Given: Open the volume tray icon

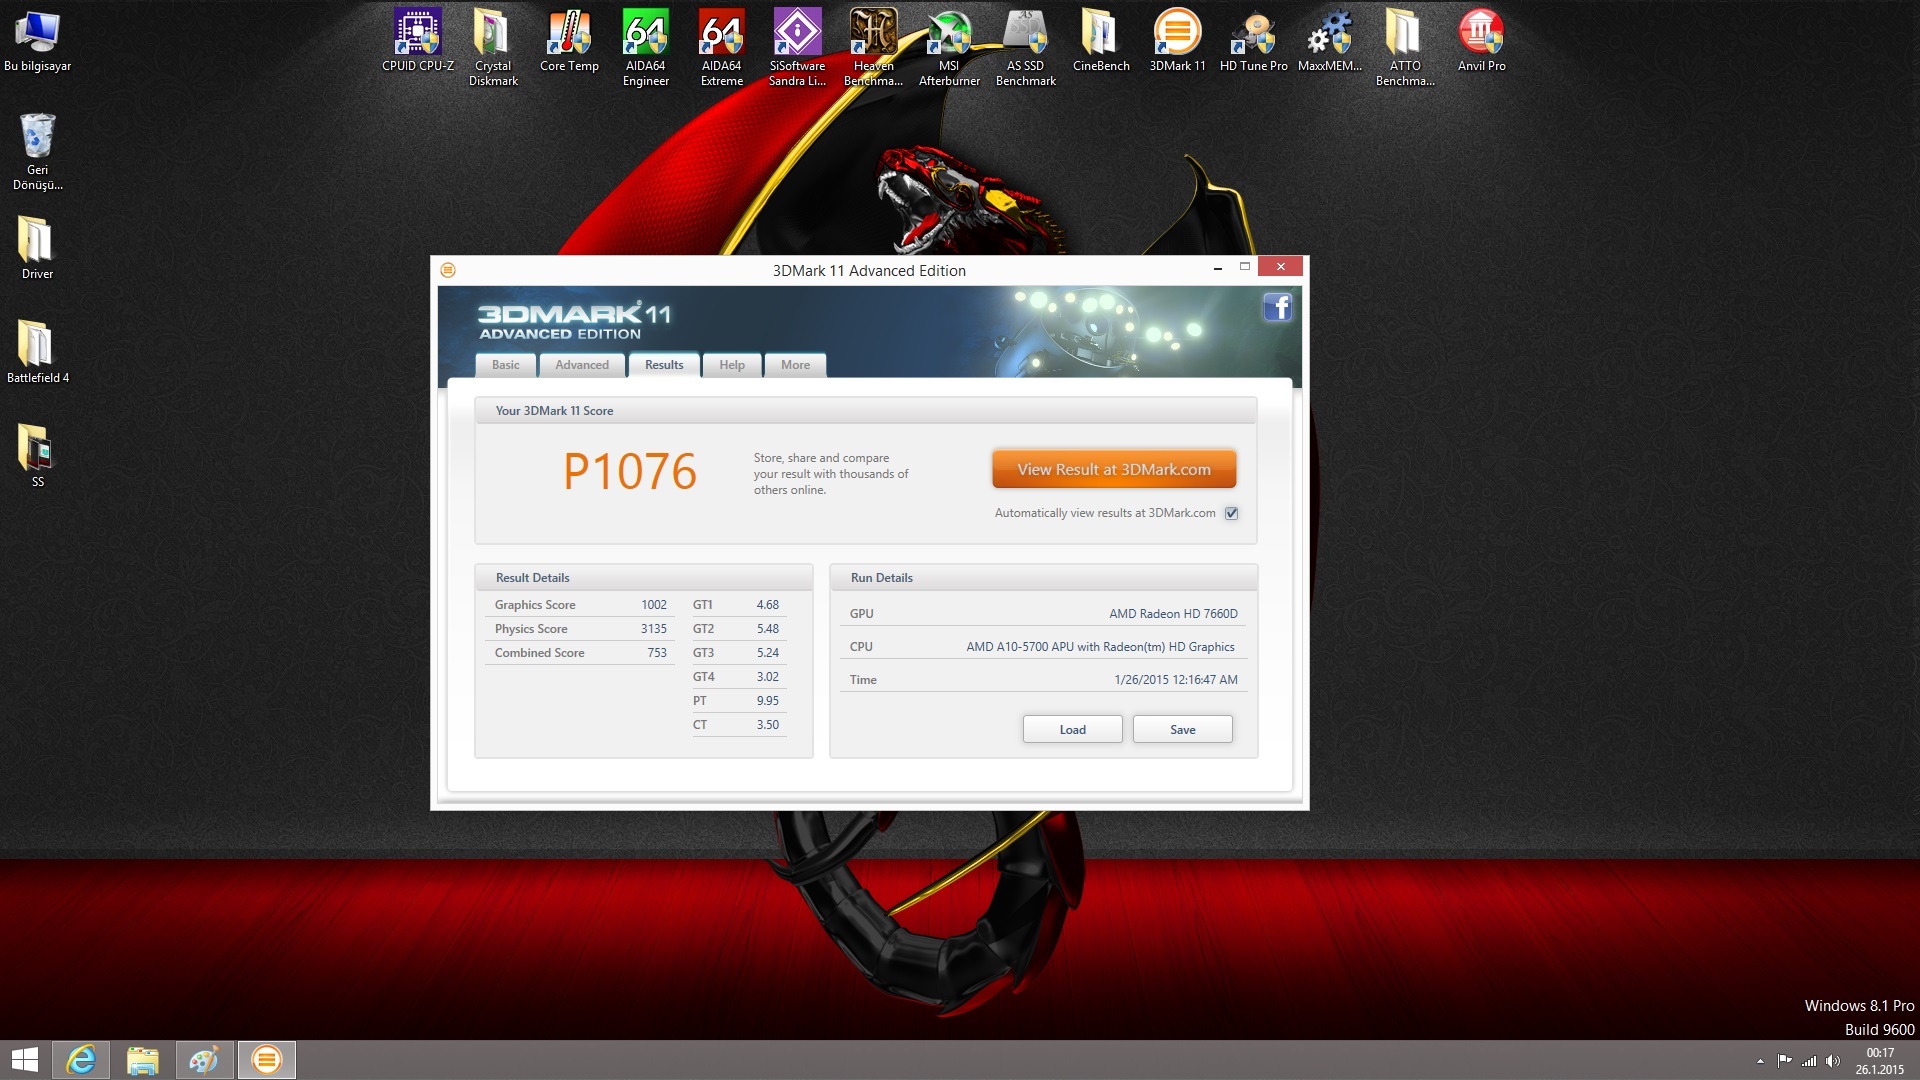Looking at the screenshot, I should 1832,1061.
